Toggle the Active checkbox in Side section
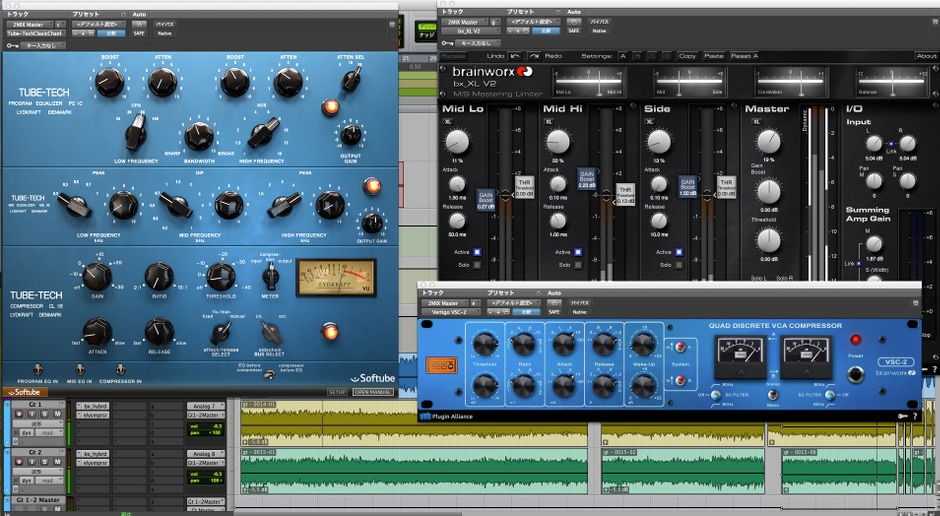 coord(679,252)
